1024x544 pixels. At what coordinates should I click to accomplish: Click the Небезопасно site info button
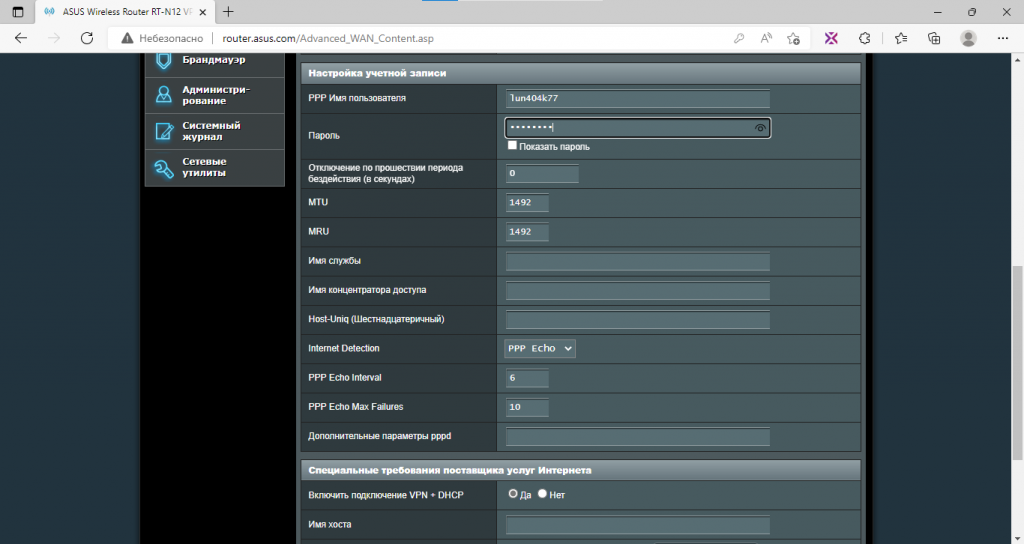[162, 39]
